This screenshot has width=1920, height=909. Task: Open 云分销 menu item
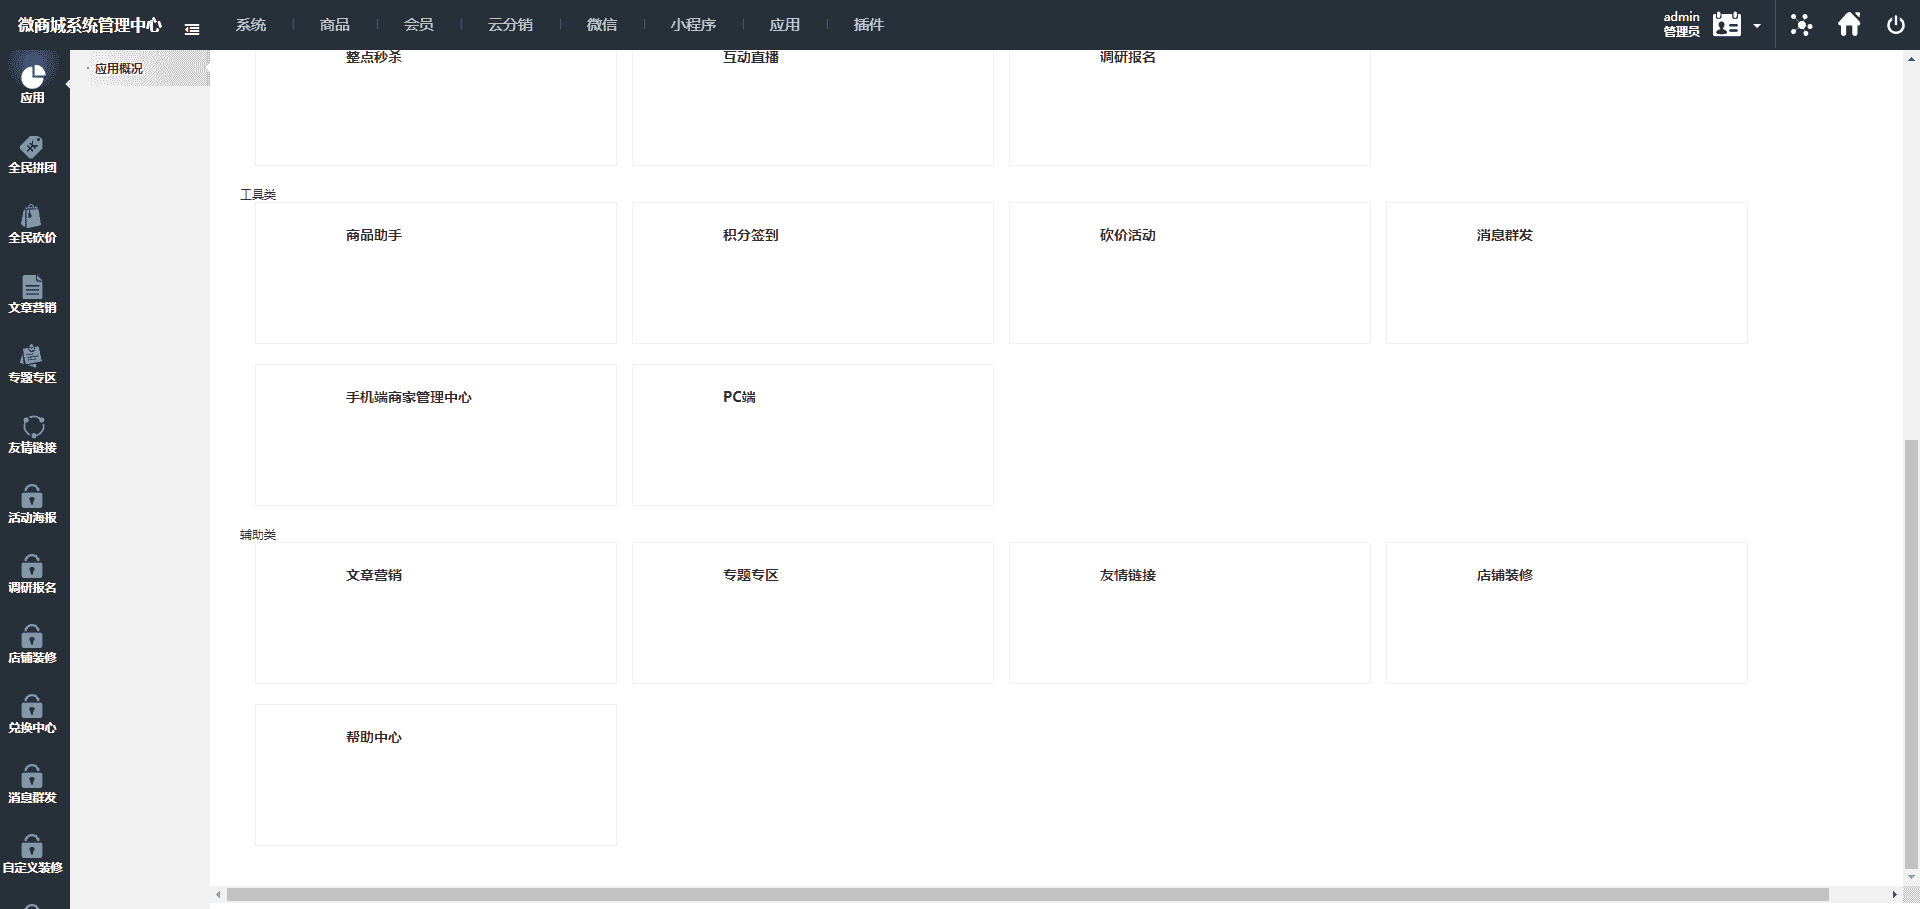click(510, 25)
